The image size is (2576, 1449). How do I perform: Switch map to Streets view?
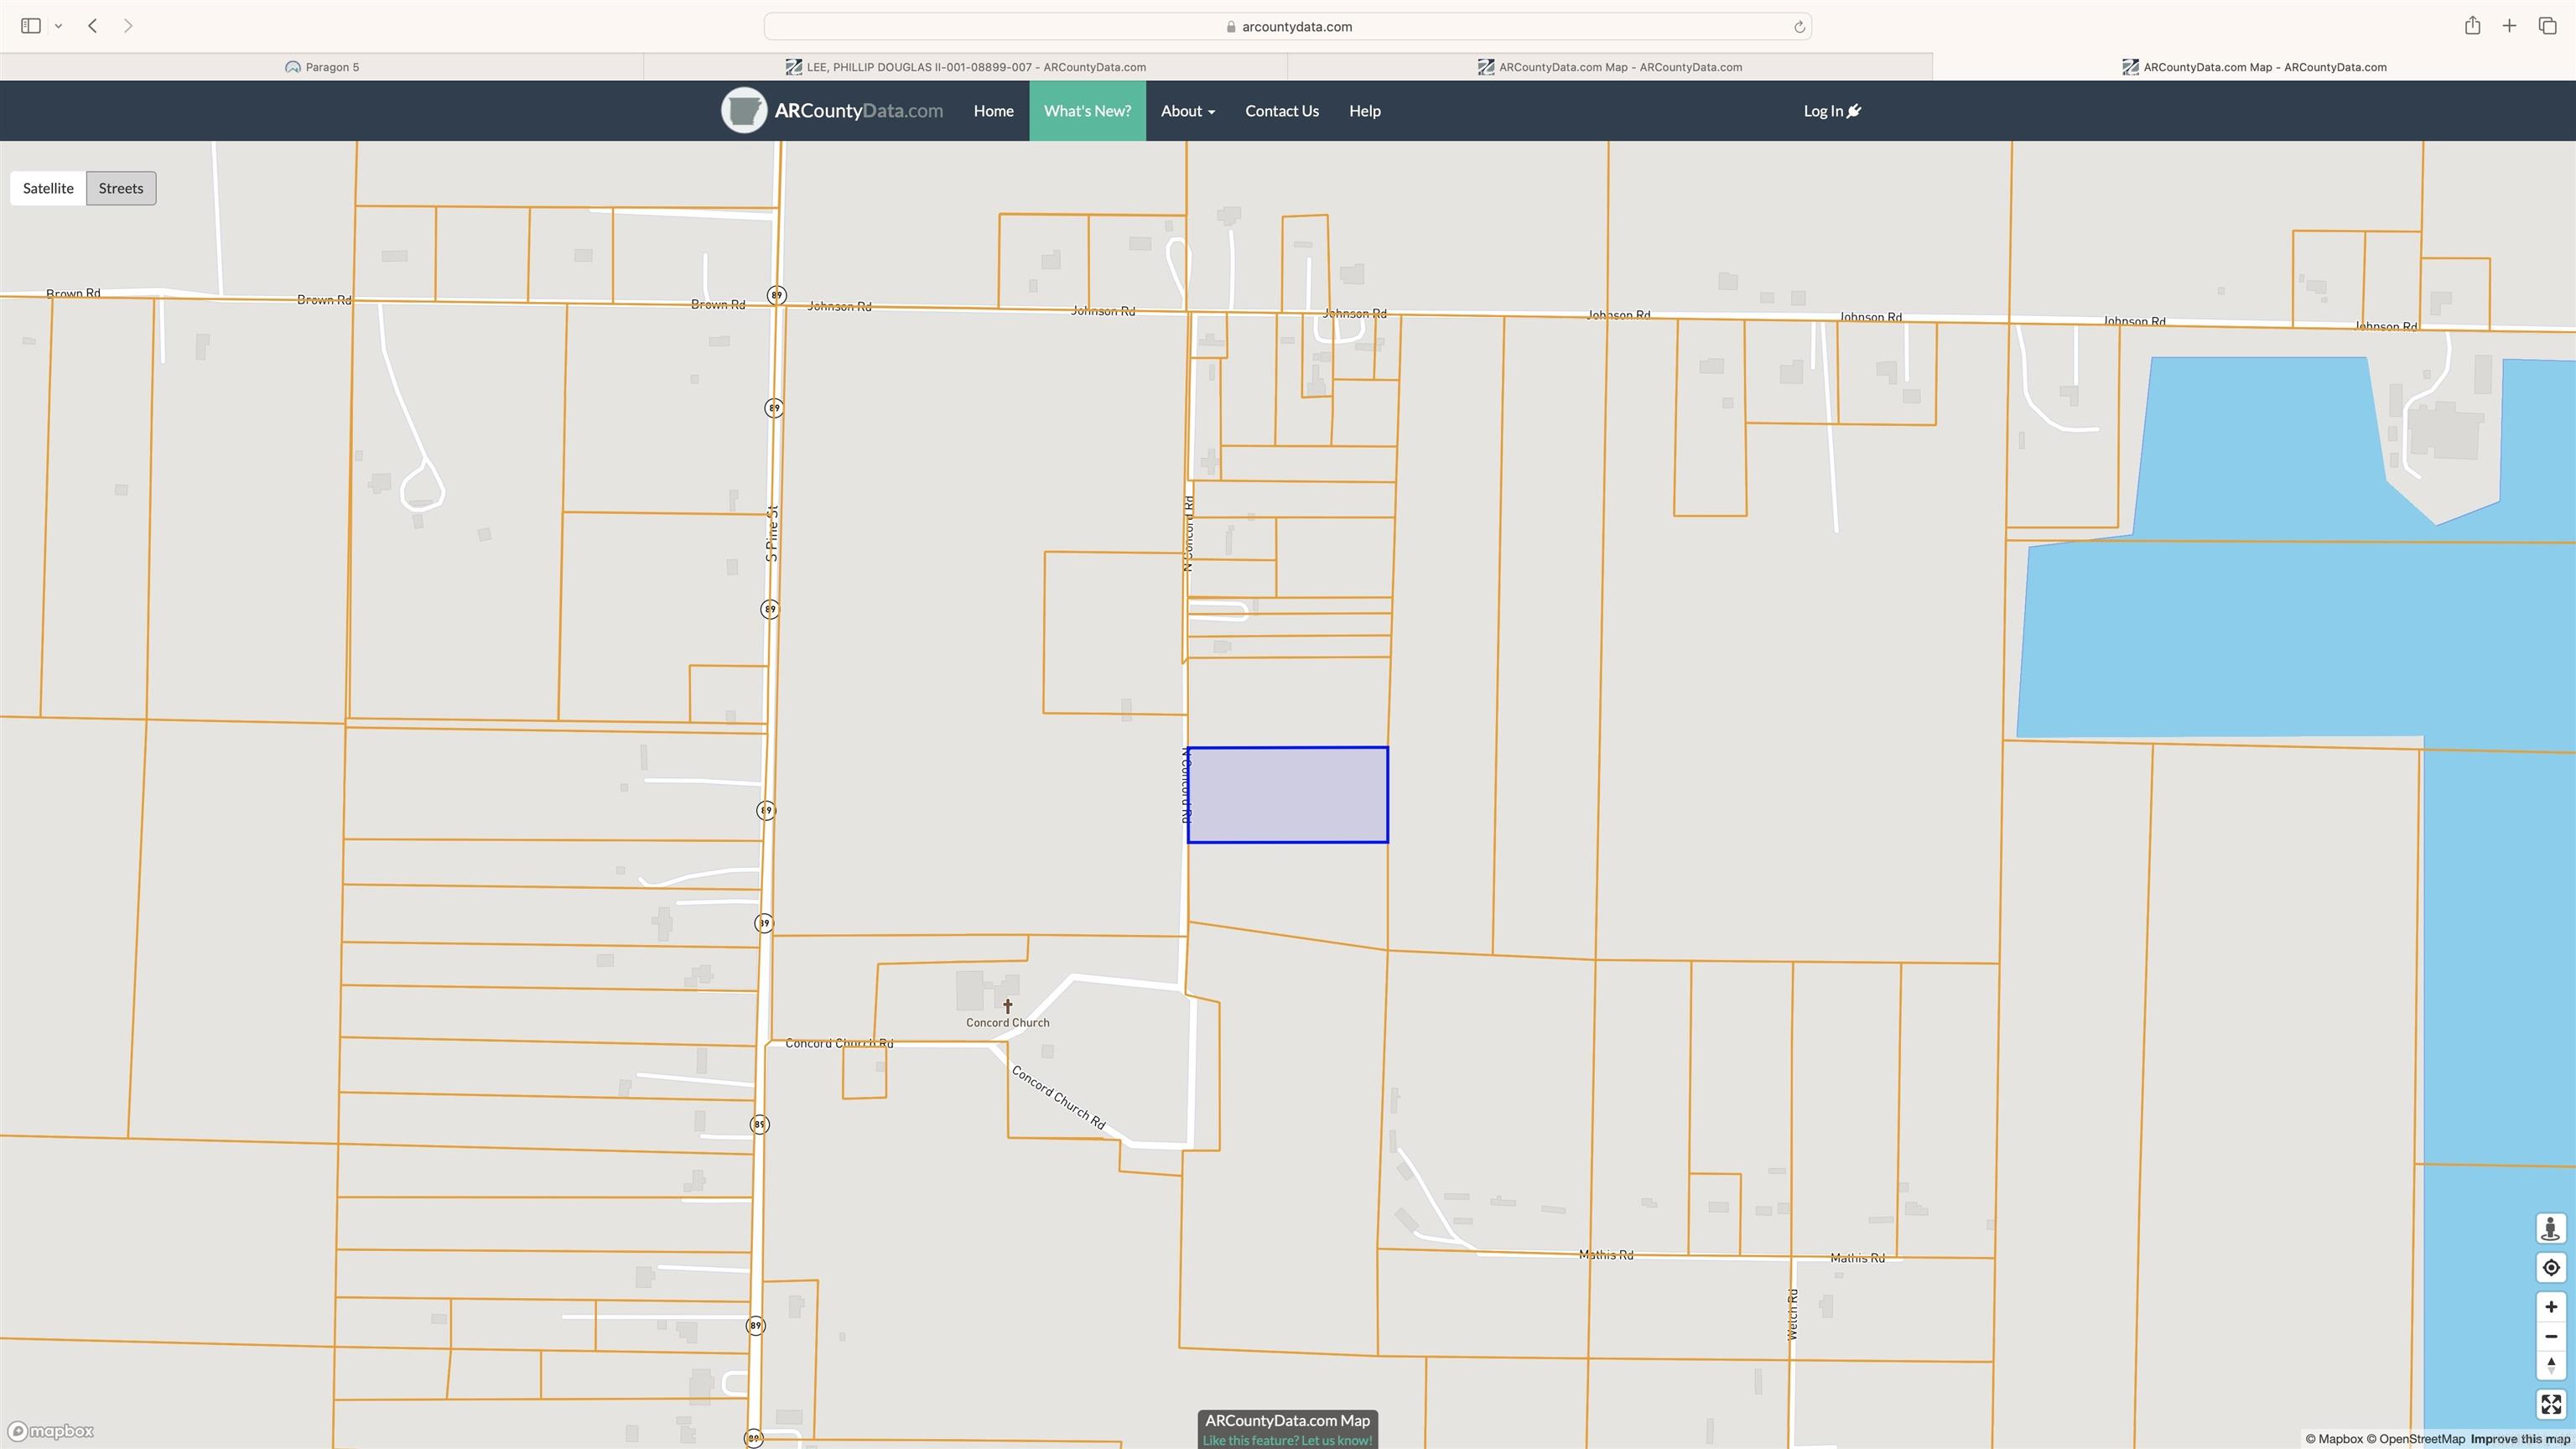[121, 188]
